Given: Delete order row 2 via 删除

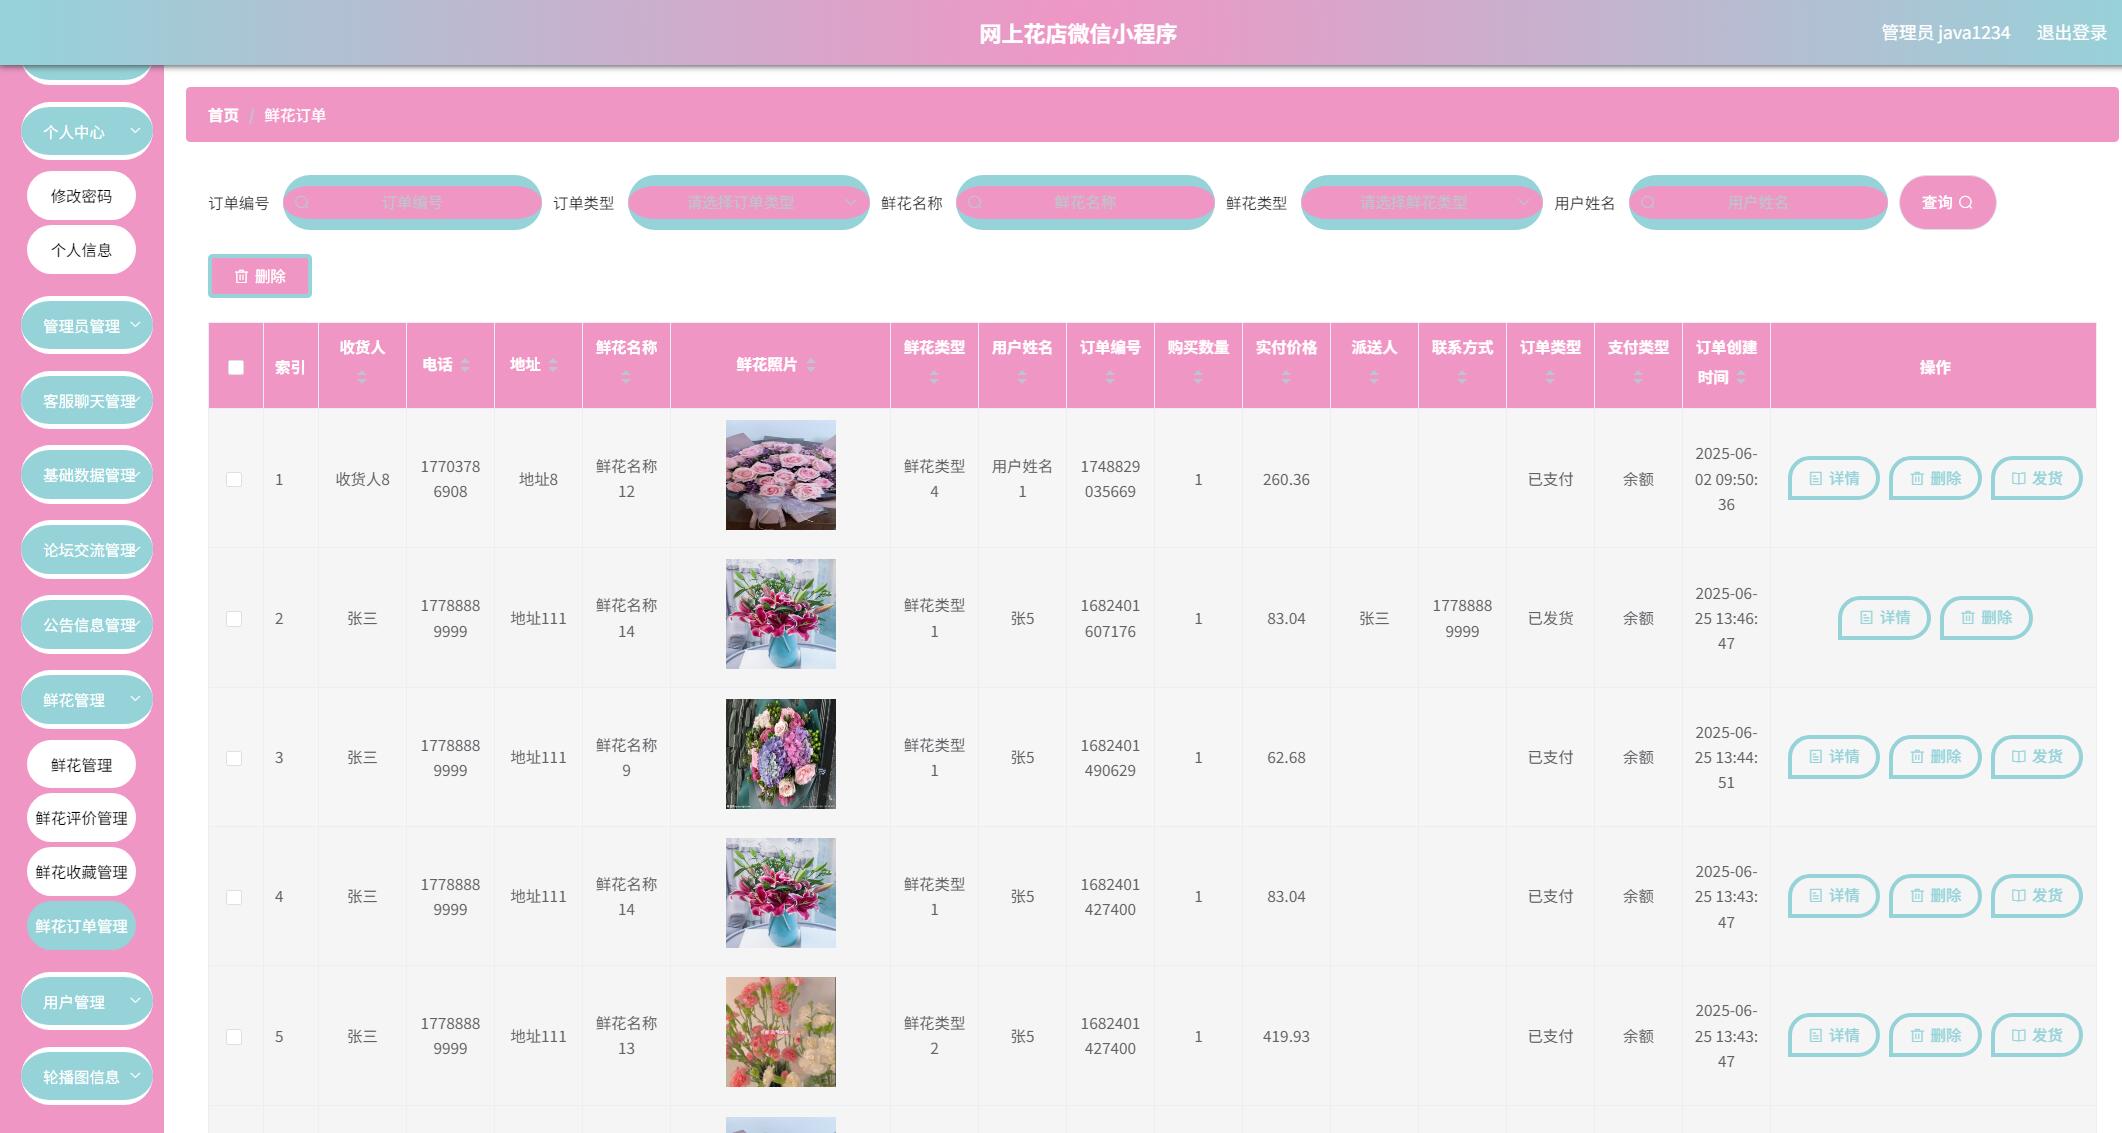Looking at the screenshot, I should point(1986,618).
